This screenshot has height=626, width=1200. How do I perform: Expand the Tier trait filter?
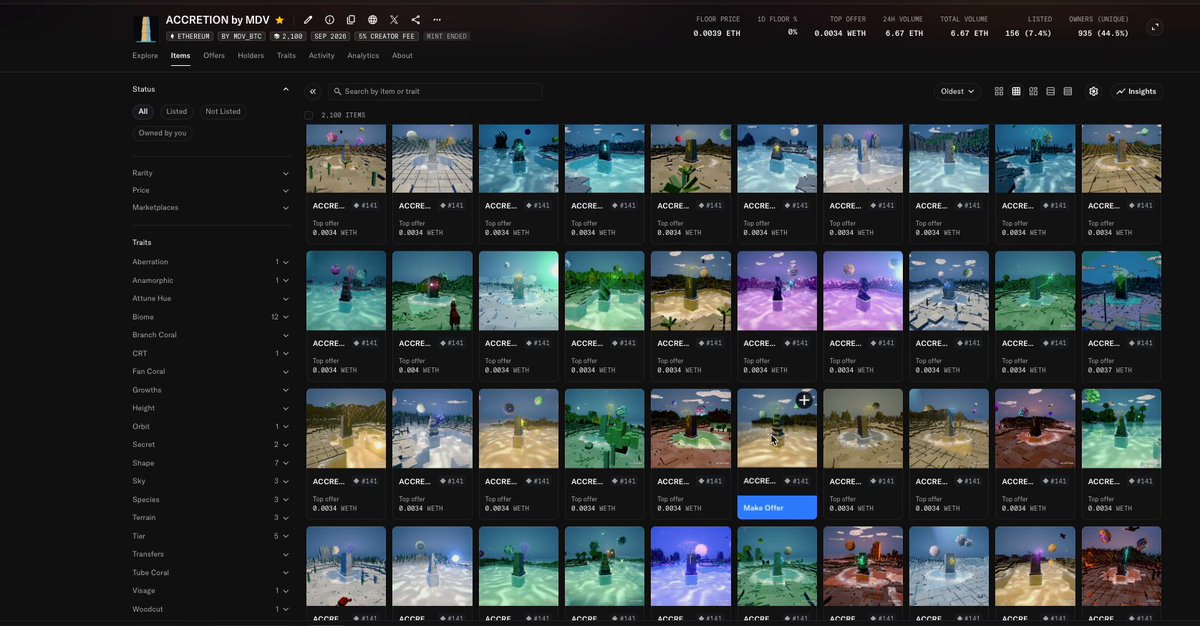click(212, 536)
